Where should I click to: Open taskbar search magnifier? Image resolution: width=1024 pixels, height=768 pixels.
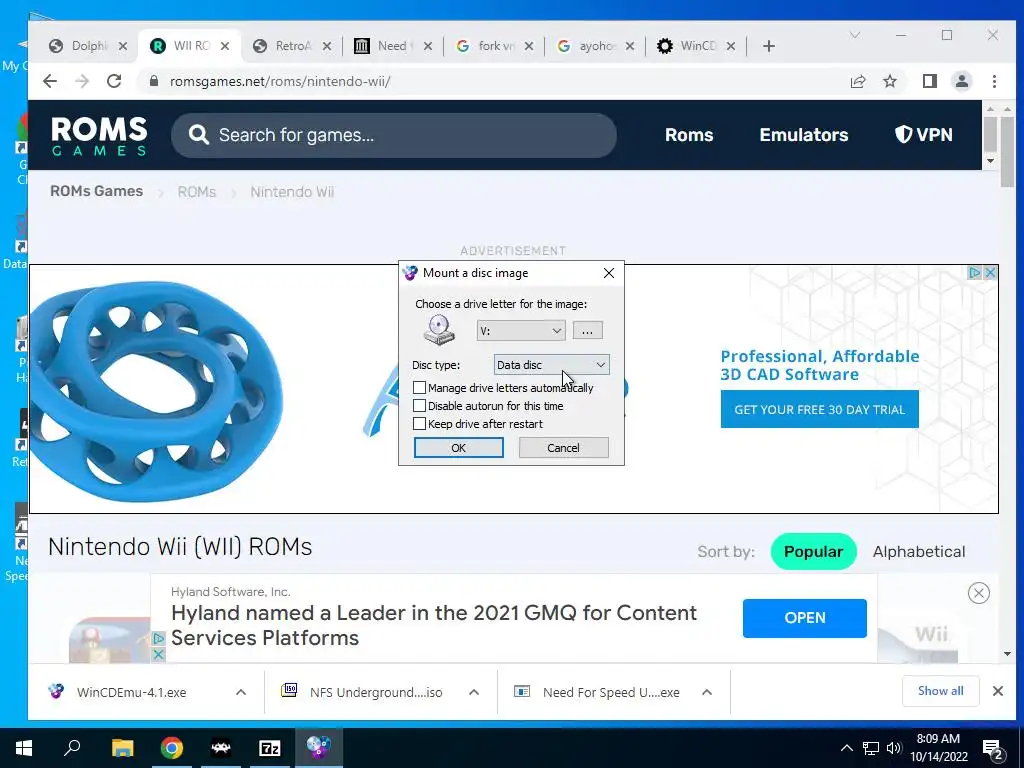pyautogui.click(x=72, y=748)
